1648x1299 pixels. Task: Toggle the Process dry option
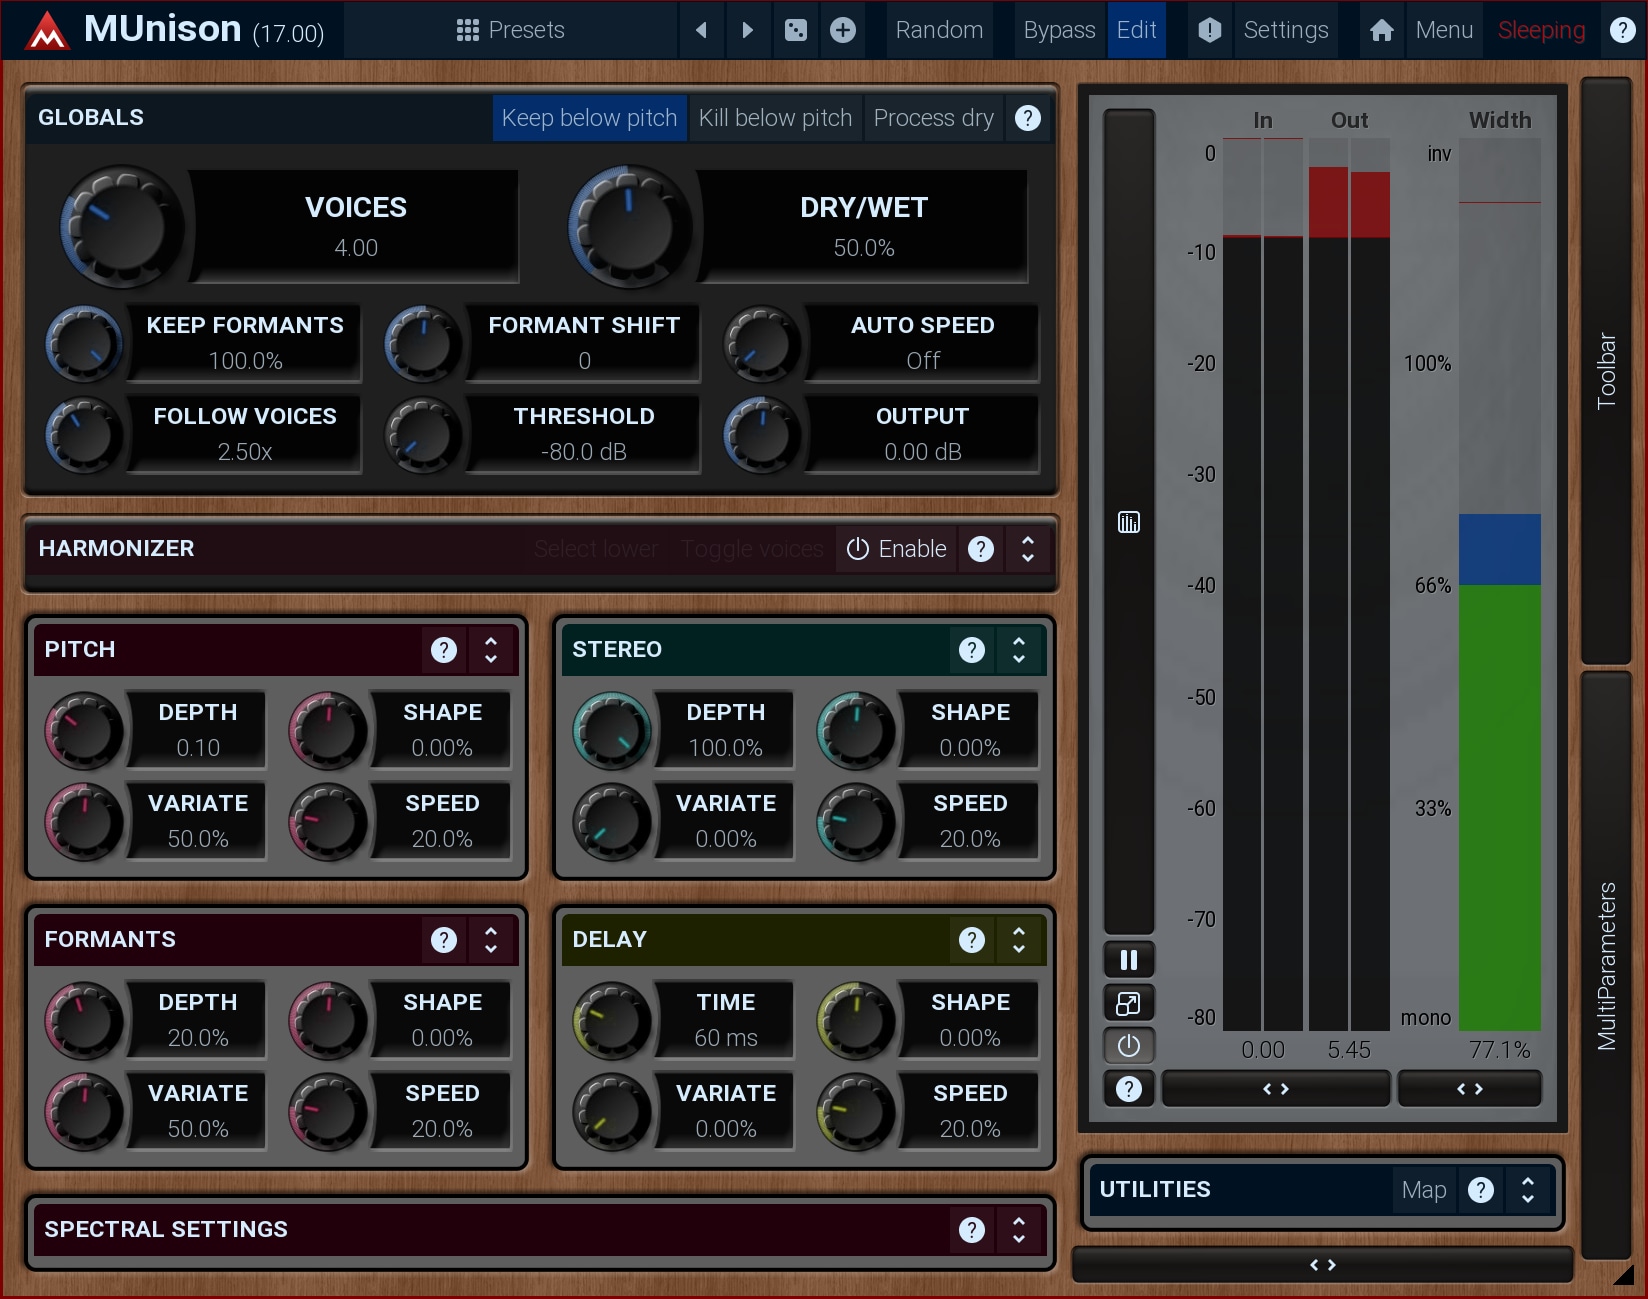click(933, 118)
